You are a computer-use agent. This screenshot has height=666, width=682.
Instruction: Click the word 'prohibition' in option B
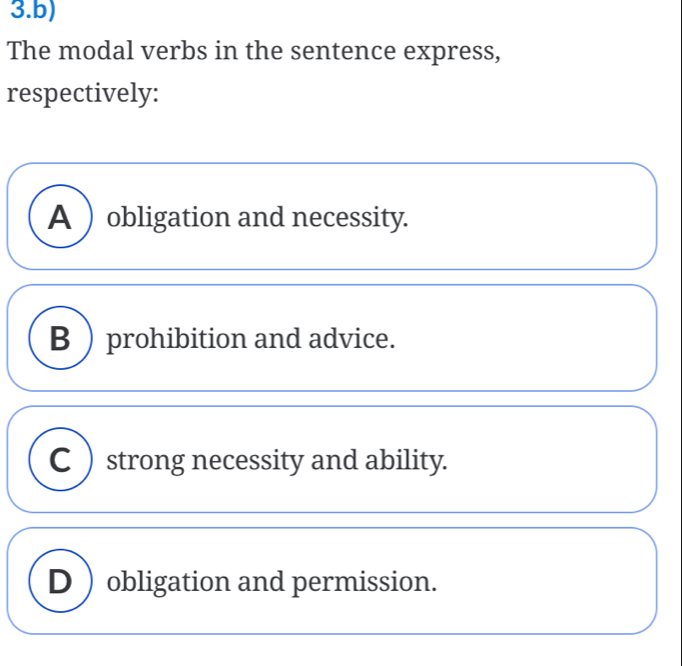click(173, 339)
